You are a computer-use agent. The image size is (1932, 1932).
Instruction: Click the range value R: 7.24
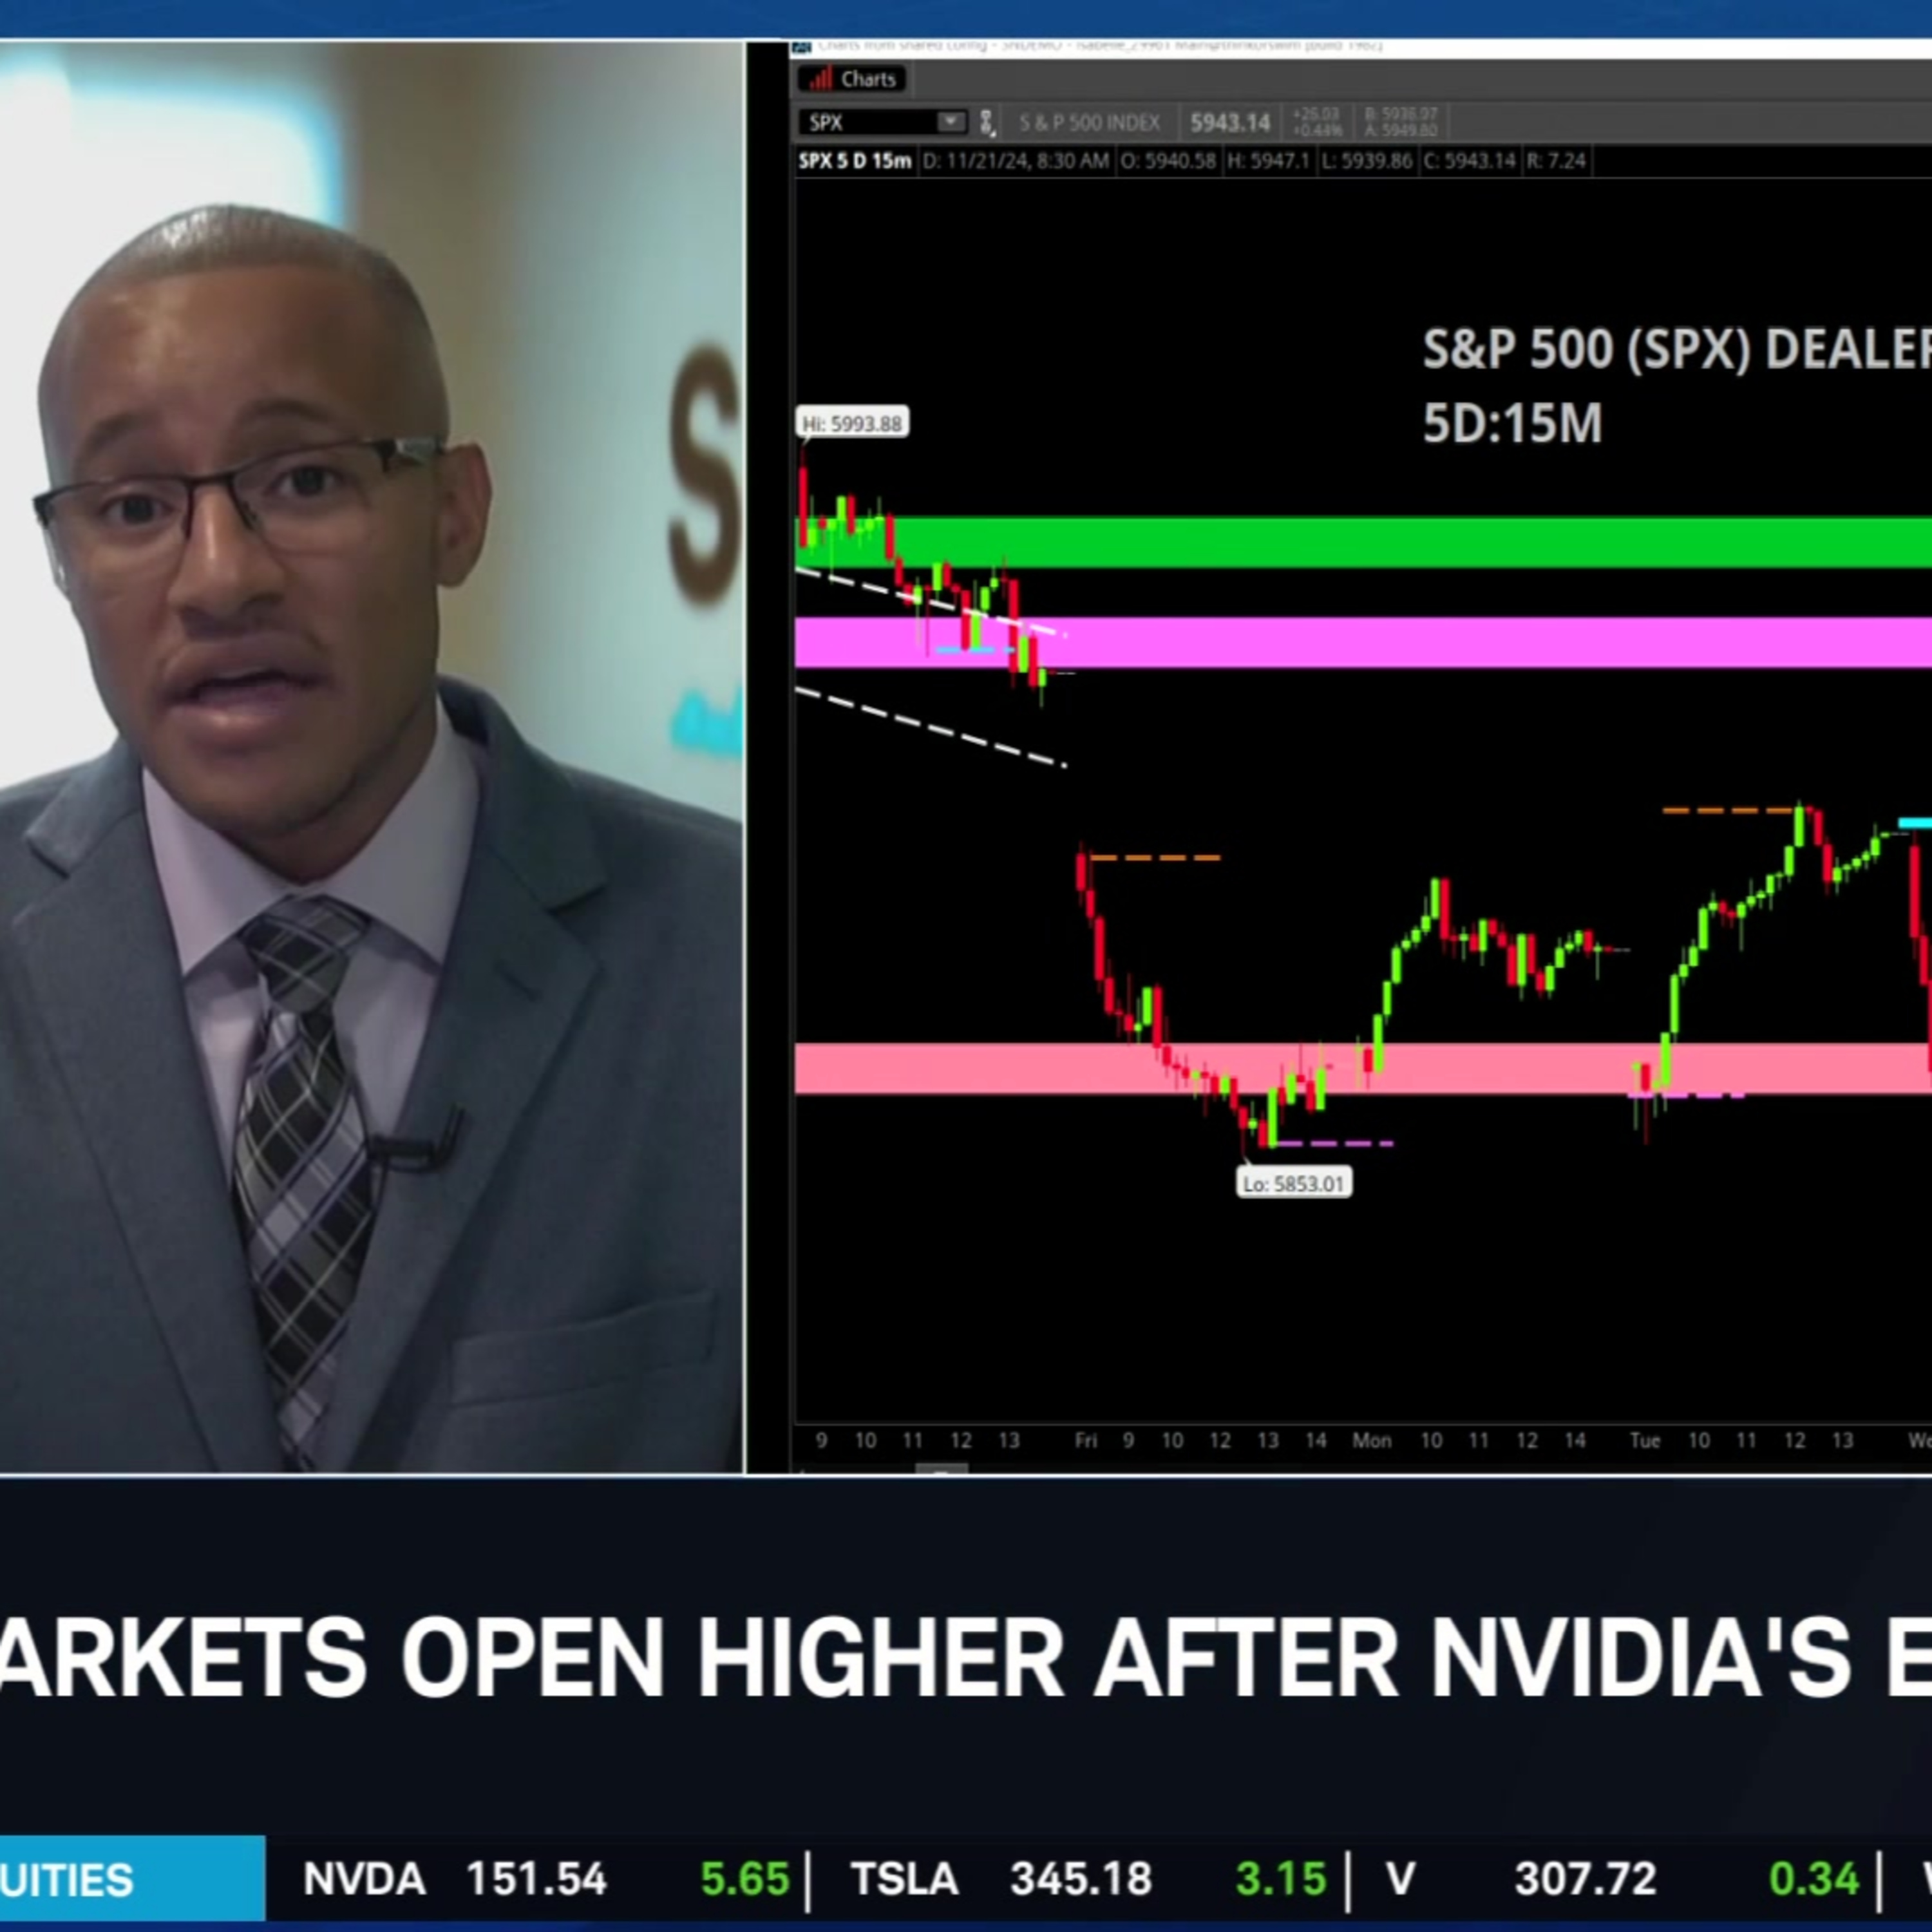click(x=1556, y=161)
